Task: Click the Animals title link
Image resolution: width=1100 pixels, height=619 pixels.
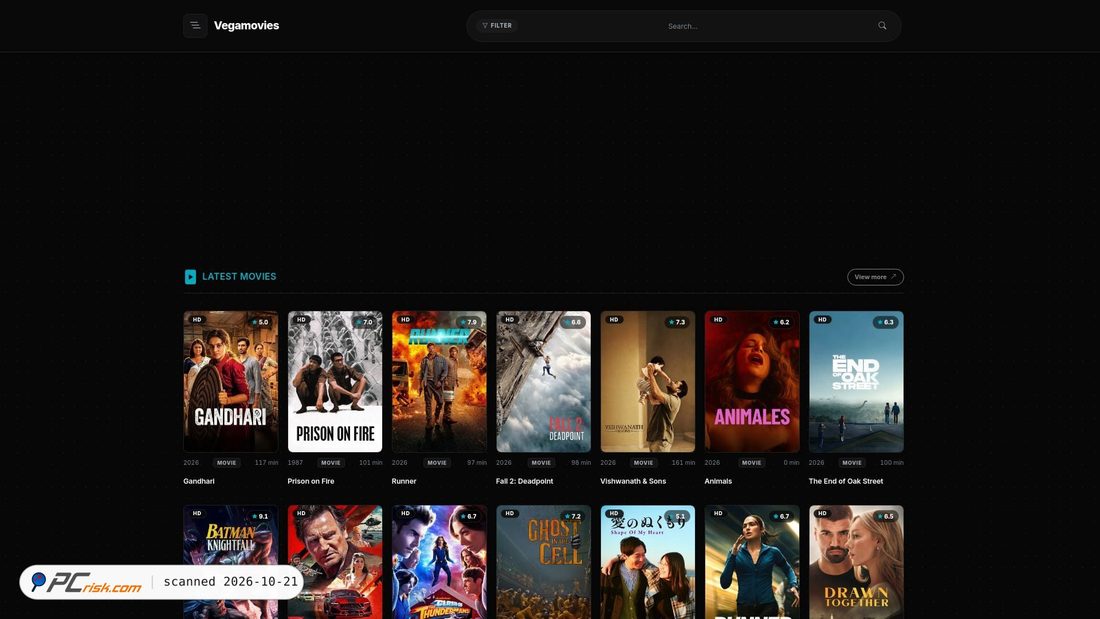Action: (718, 481)
